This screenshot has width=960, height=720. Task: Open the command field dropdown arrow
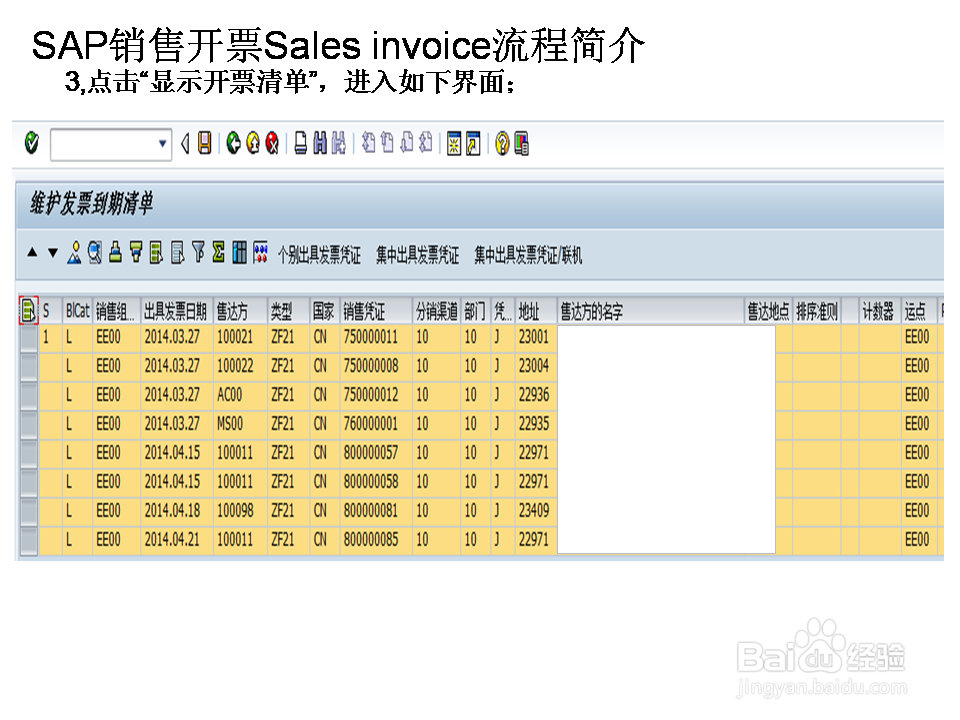[162, 144]
